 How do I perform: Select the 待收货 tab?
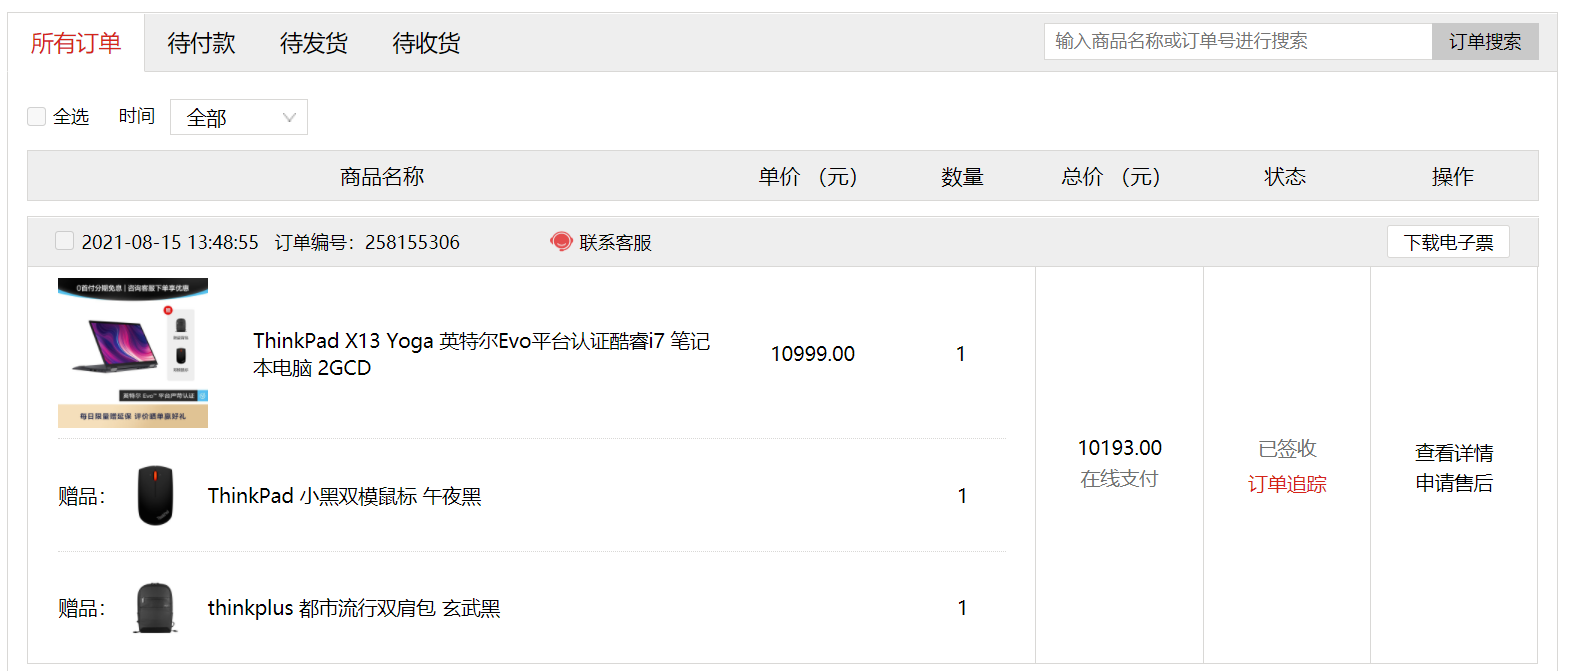[426, 43]
